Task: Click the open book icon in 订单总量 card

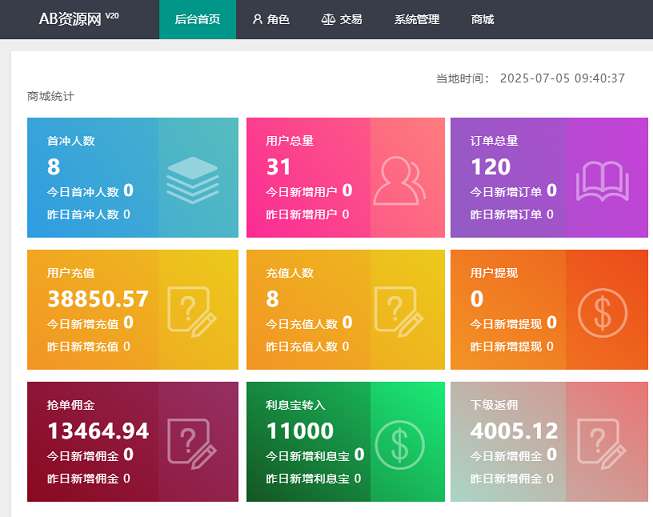Action: coord(603,181)
